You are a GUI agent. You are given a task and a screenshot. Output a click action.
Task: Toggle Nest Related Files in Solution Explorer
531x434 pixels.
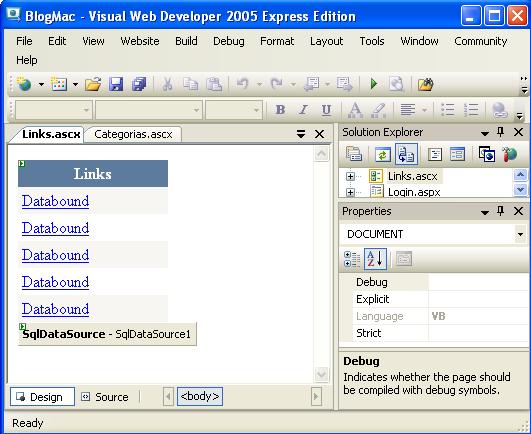[406, 154]
